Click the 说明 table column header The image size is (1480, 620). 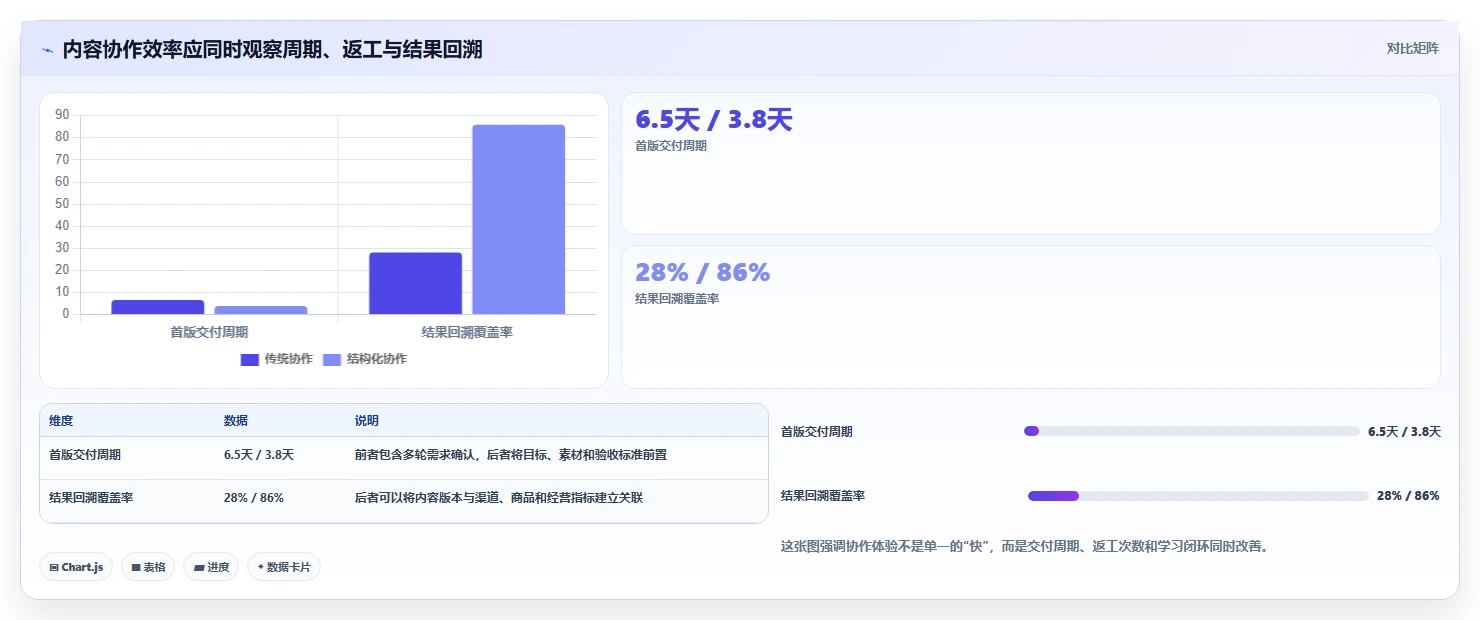[367, 421]
